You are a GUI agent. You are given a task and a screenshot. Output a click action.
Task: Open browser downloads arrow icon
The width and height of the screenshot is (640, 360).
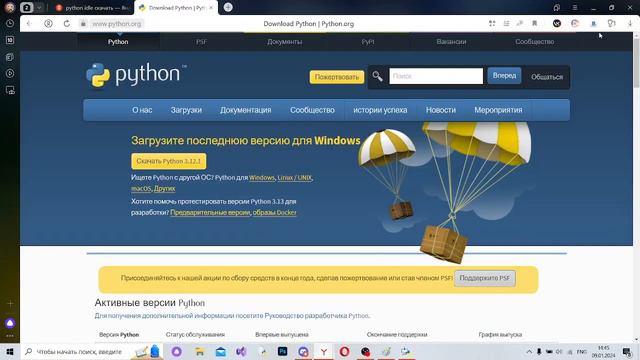click(x=630, y=24)
